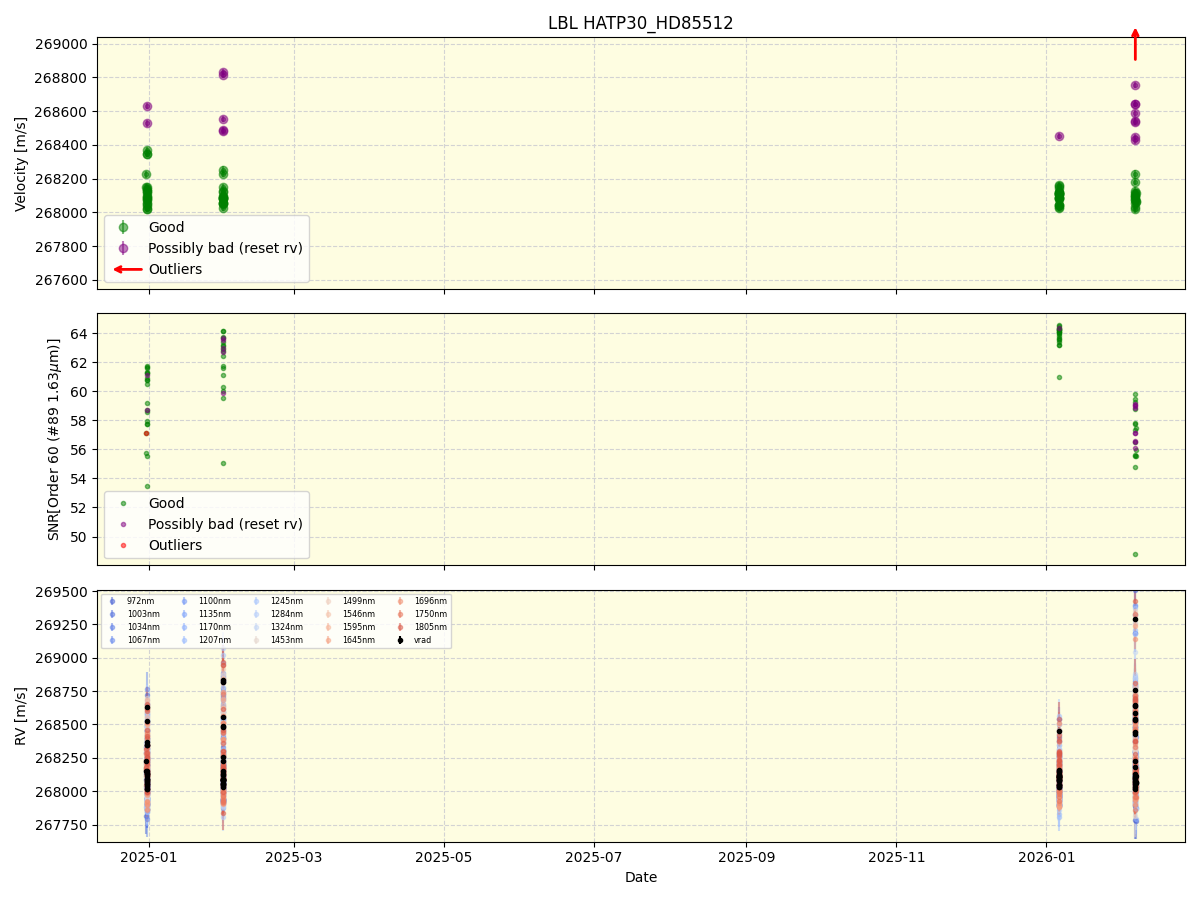
Task: Click the 1284nm legend entry
Action: 278,614
